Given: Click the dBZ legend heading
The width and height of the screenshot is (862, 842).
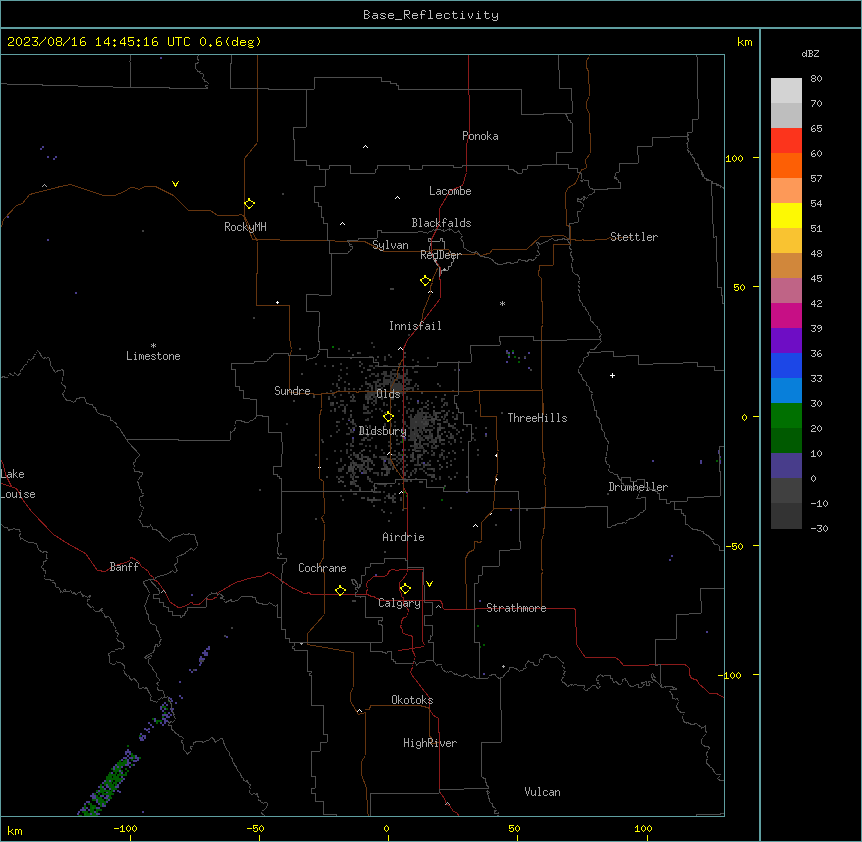Looking at the screenshot, I should tap(810, 53).
